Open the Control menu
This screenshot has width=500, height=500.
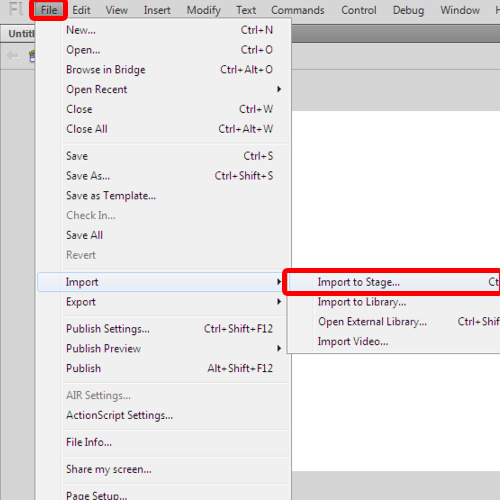(x=359, y=10)
